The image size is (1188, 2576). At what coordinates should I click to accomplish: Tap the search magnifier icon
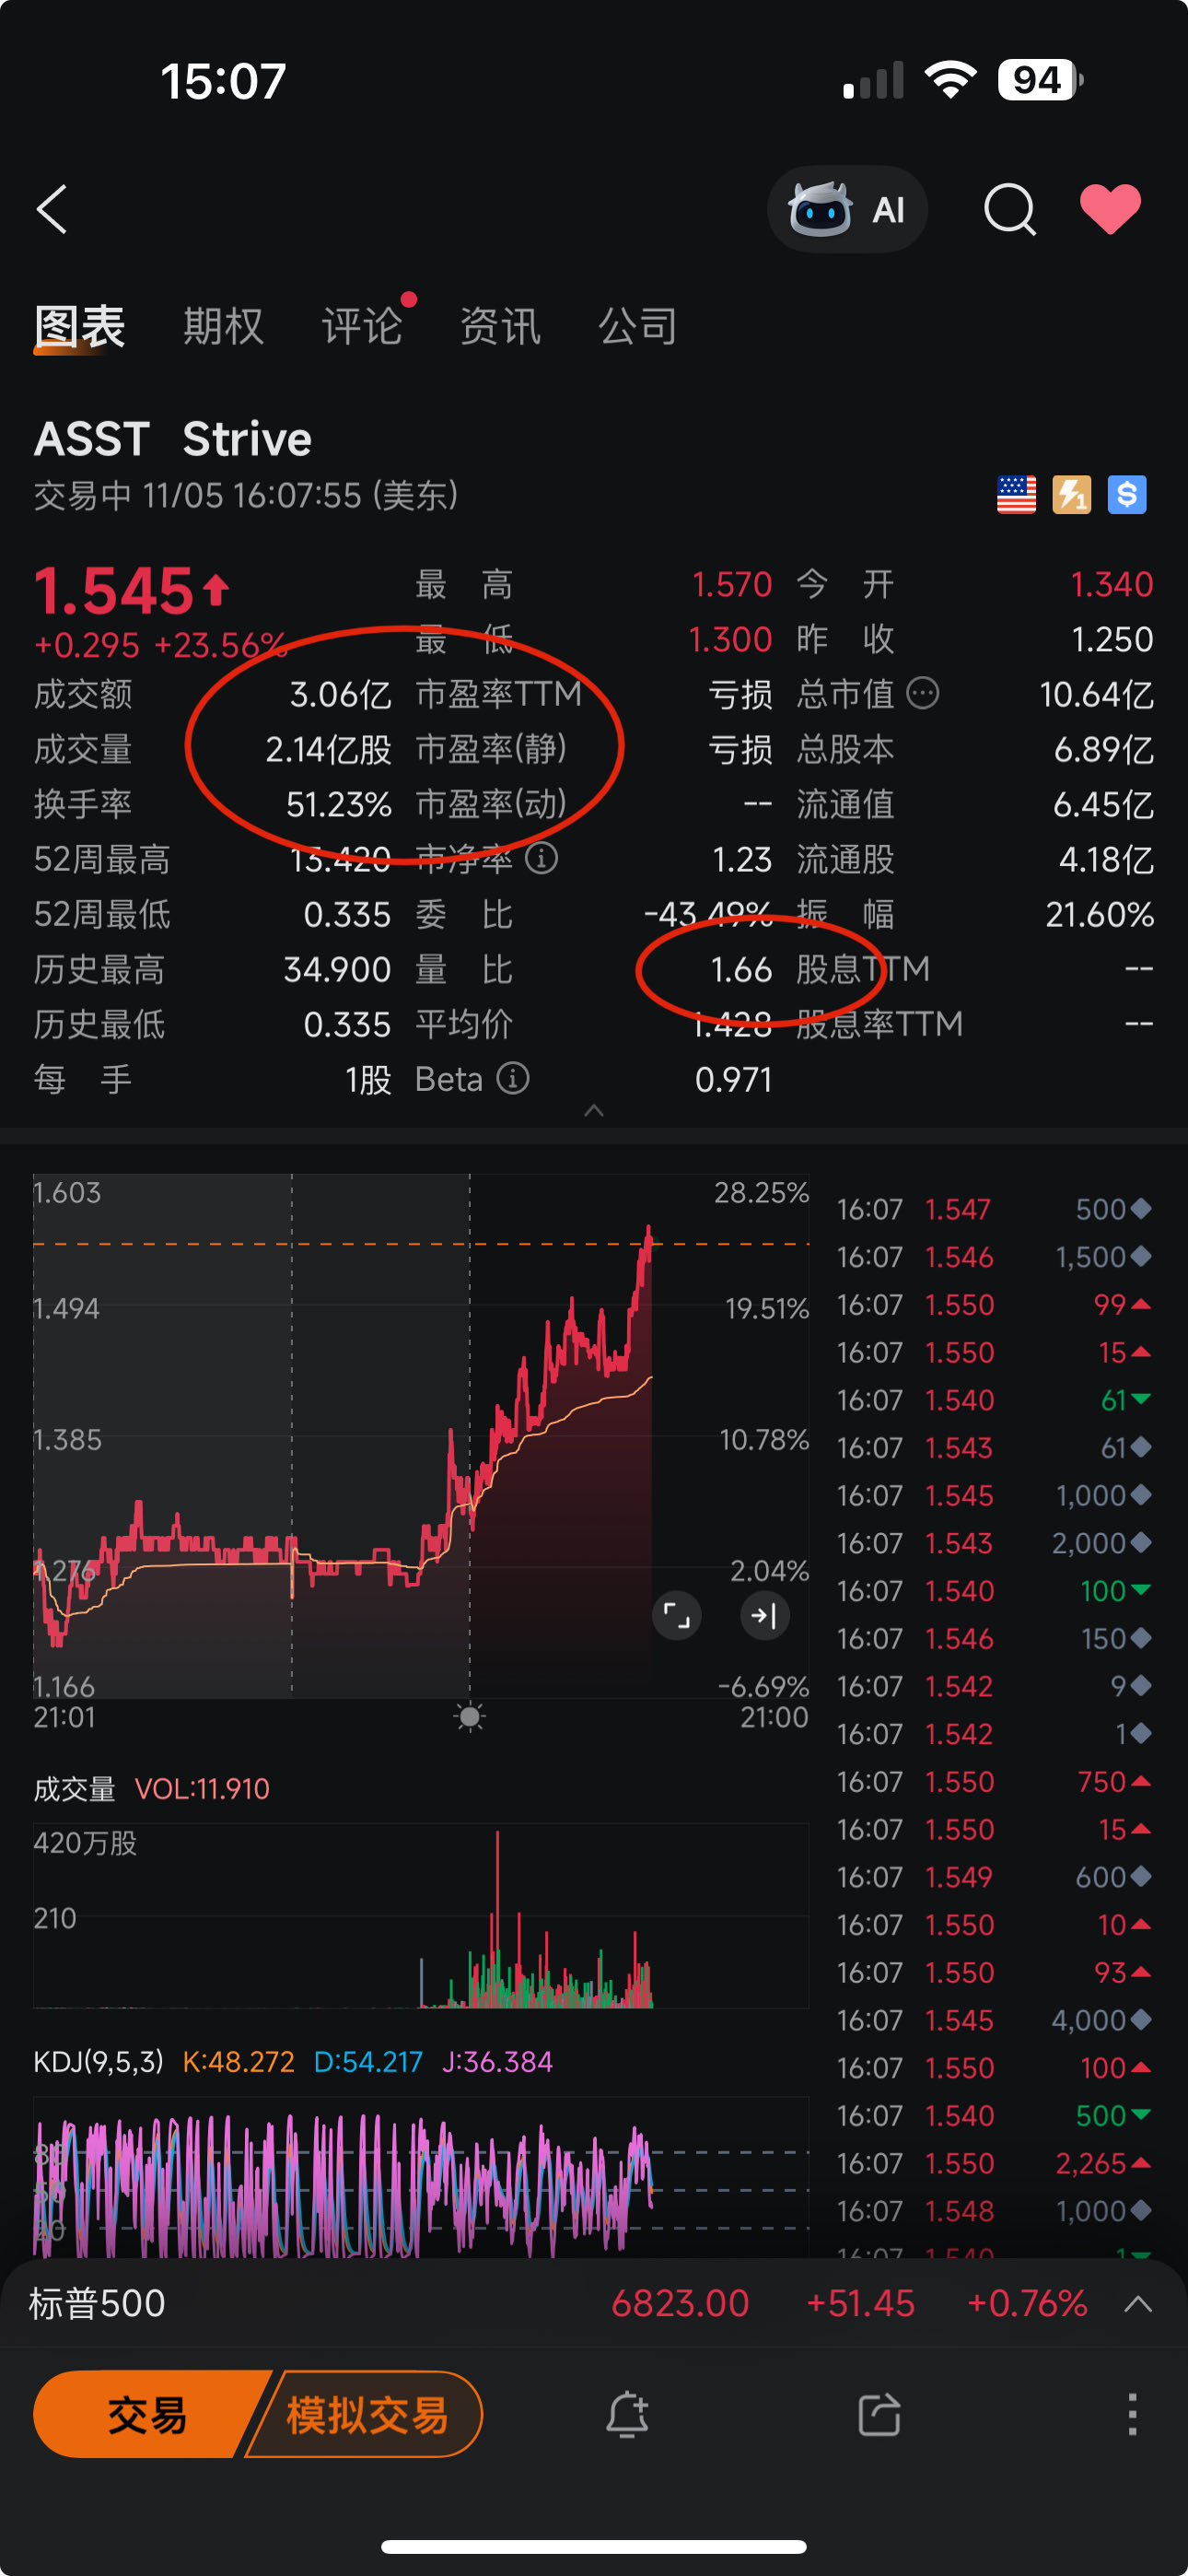[x=1009, y=209]
